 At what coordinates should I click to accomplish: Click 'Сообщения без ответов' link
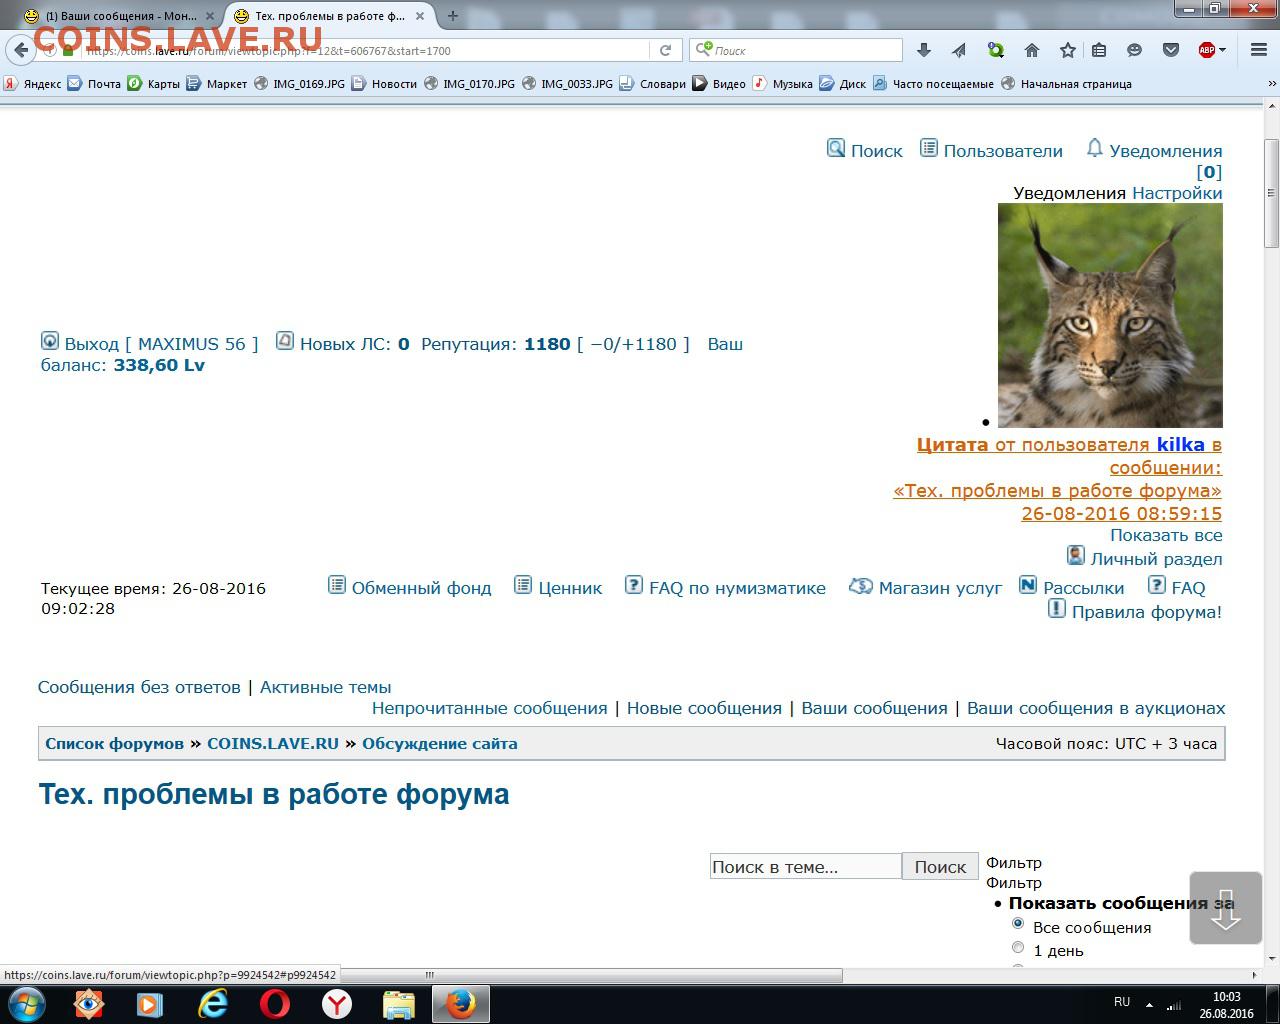(x=139, y=687)
